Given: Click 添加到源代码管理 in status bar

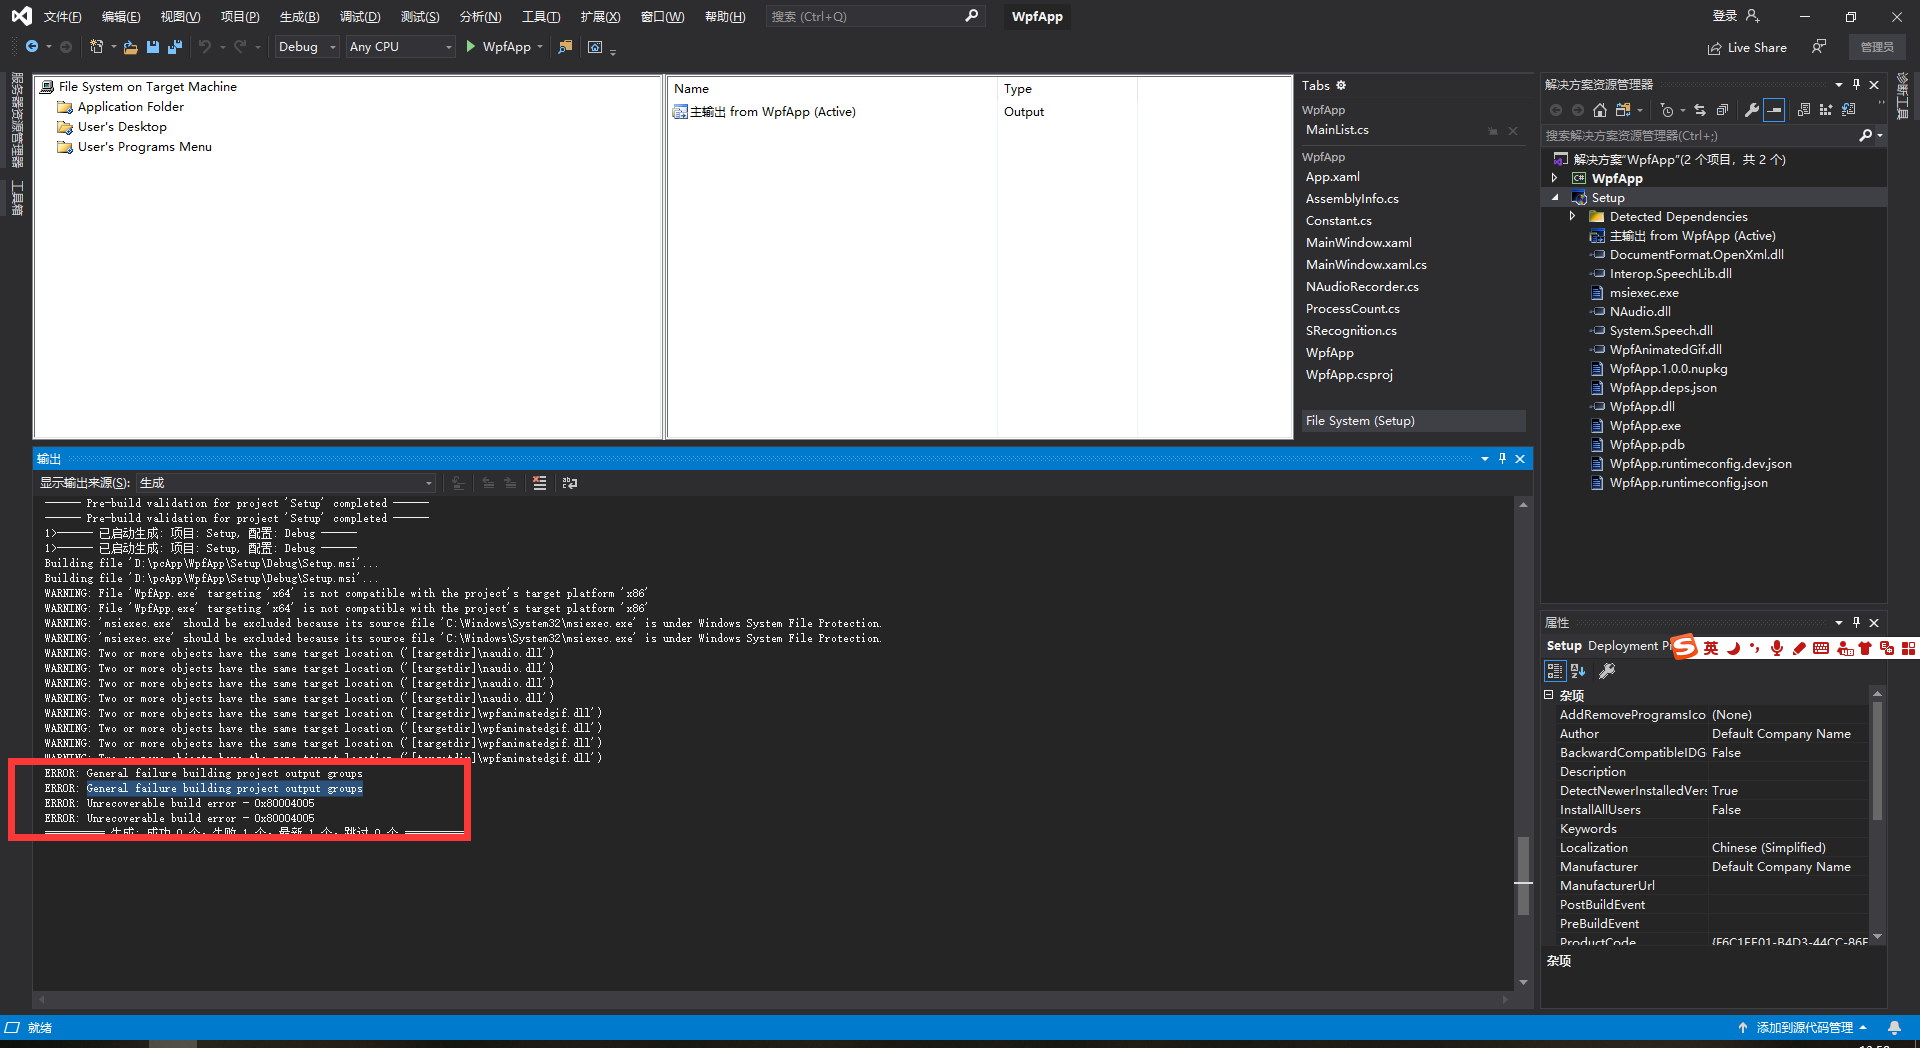Looking at the screenshot, I should coord(1803,1027).
